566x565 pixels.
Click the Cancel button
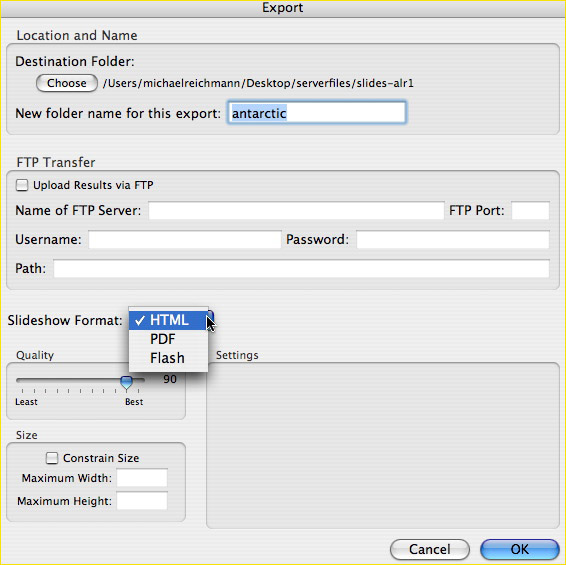tap(430, 549)
